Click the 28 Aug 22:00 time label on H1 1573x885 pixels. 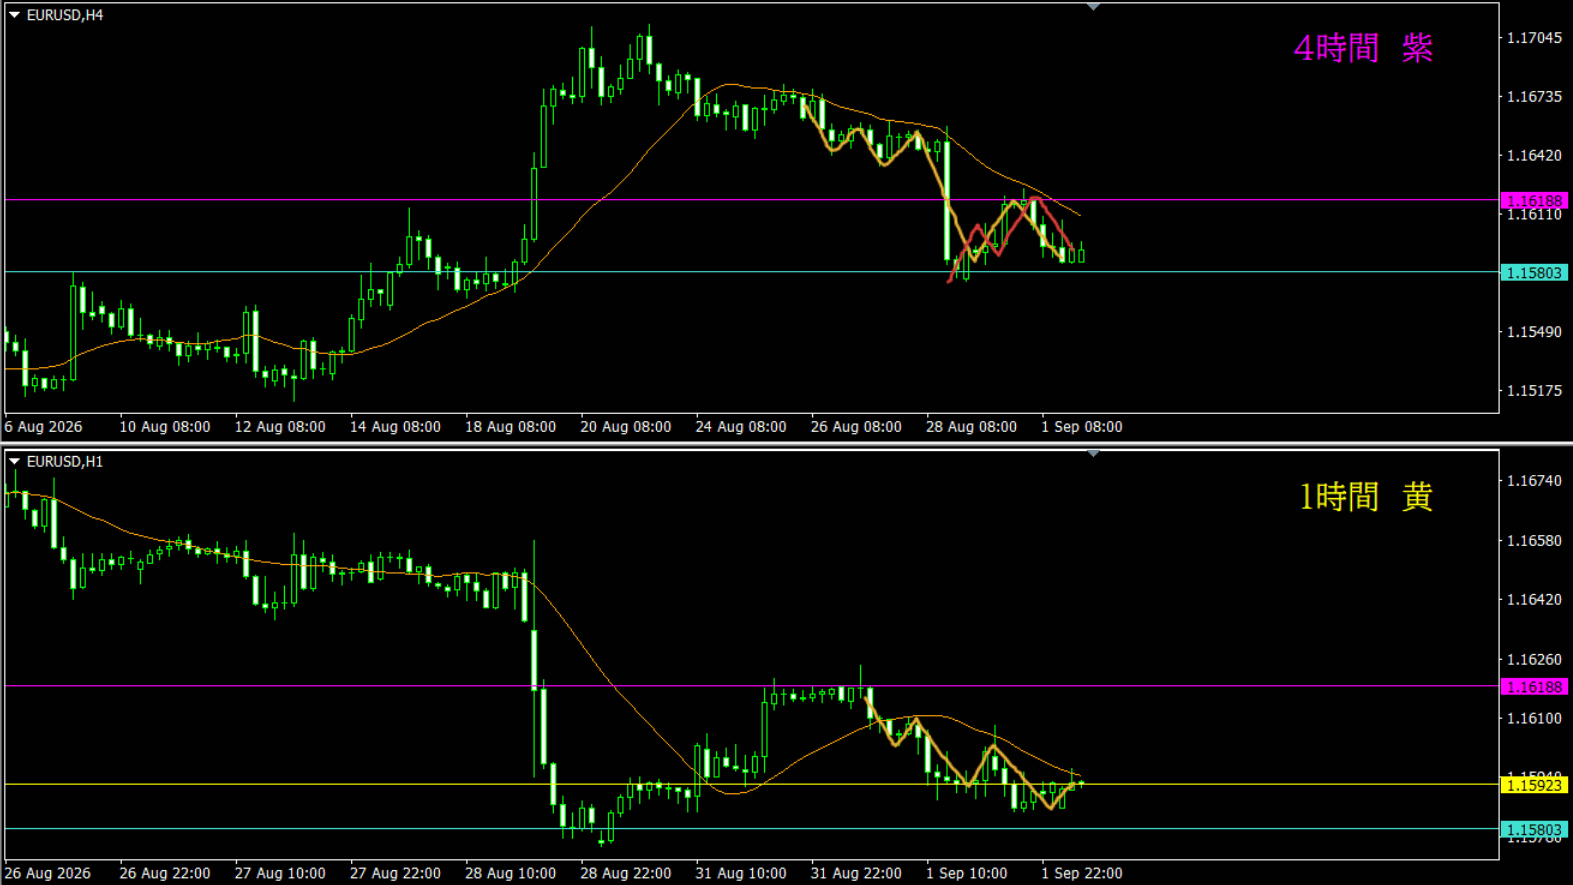pyautogui.click(x=625, y=873)
